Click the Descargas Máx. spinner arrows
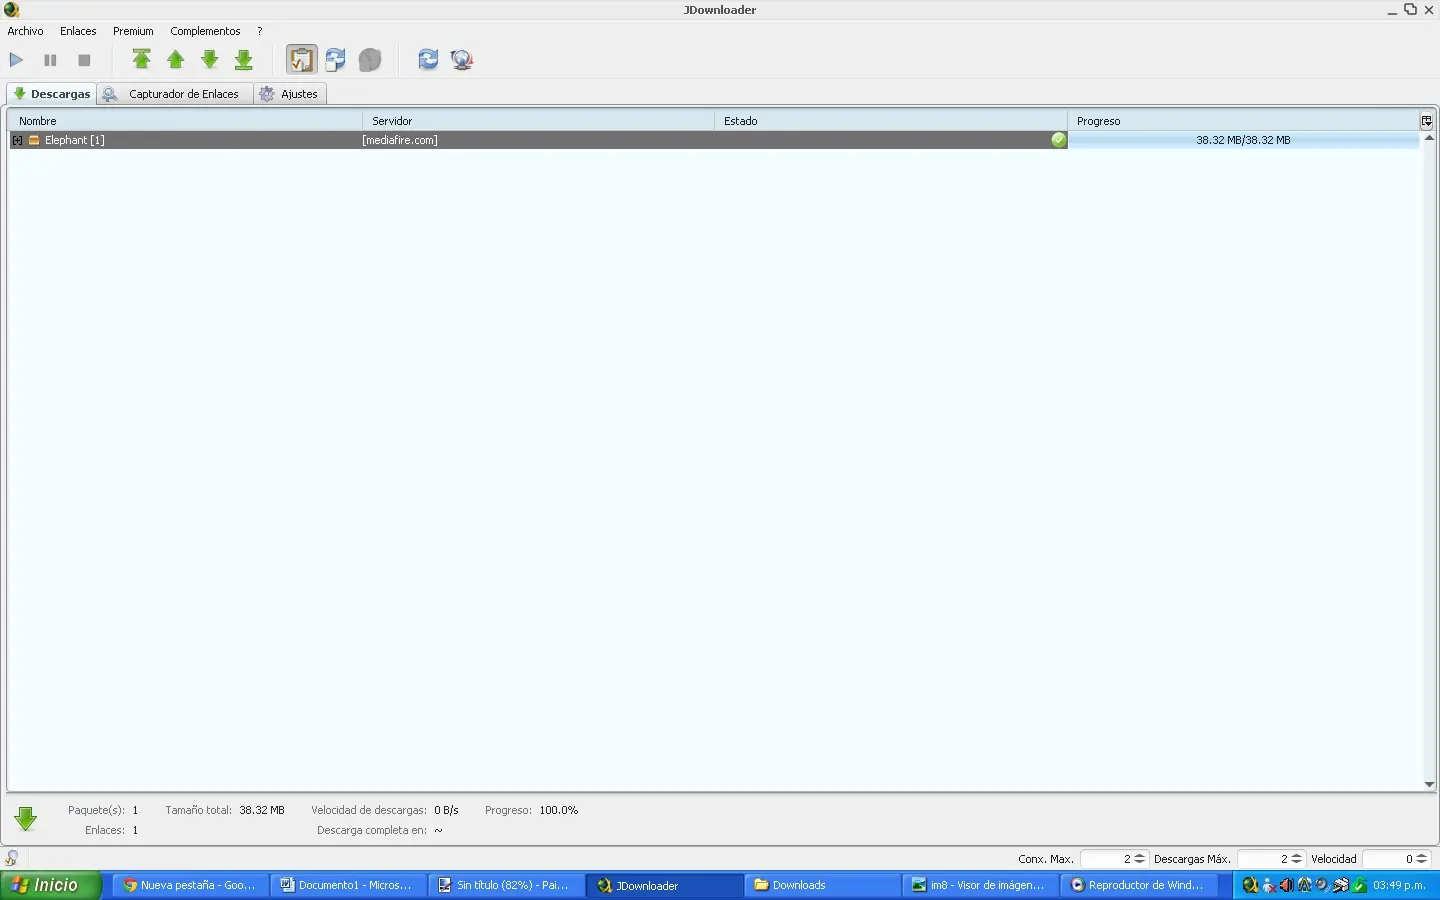 [x=1297, y=859]
